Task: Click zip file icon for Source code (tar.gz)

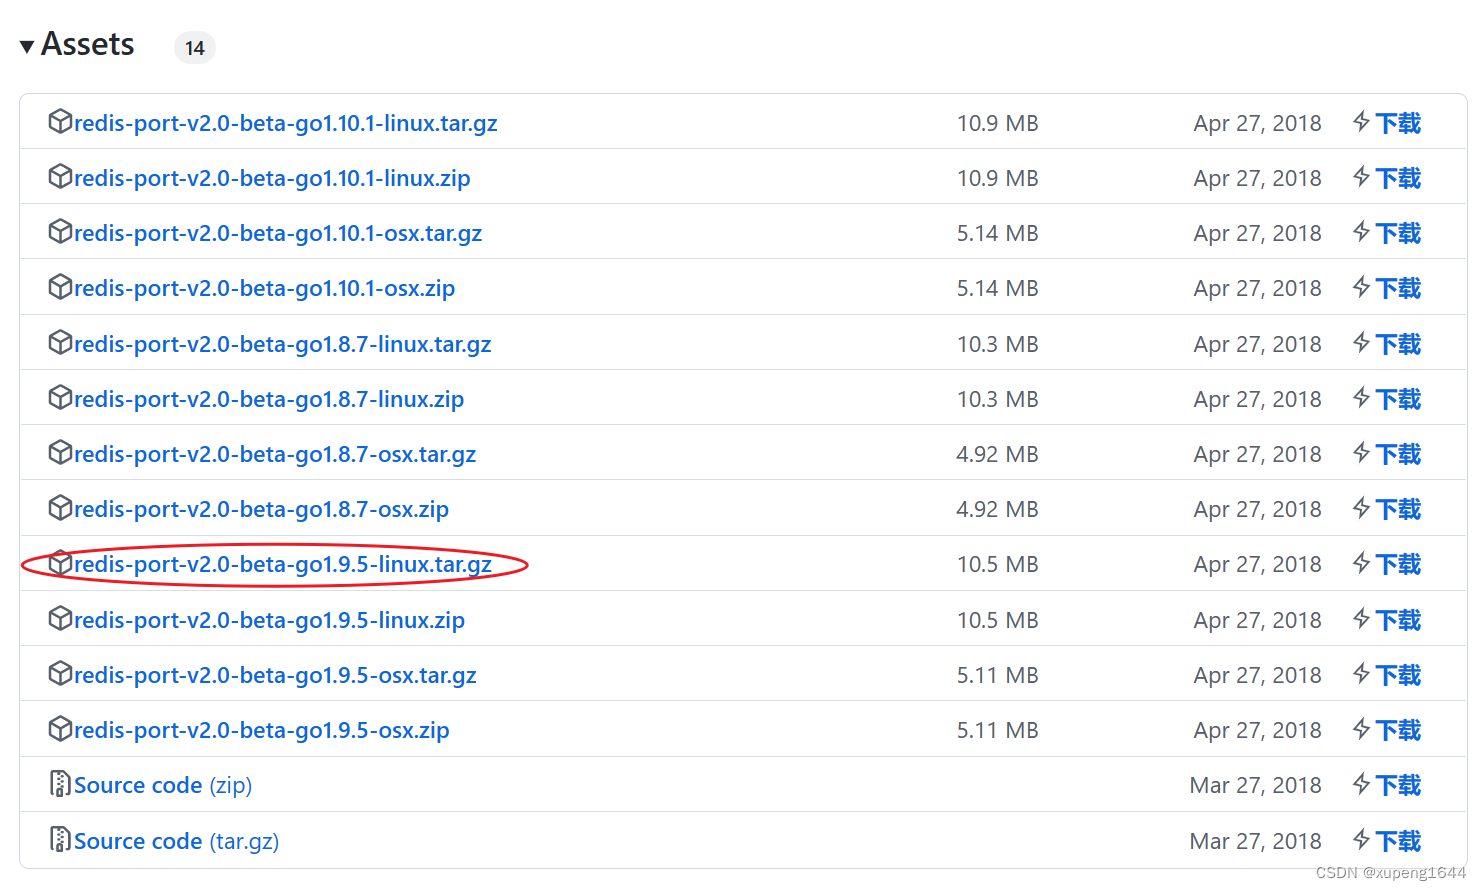Action: click(x=60, y=840)
